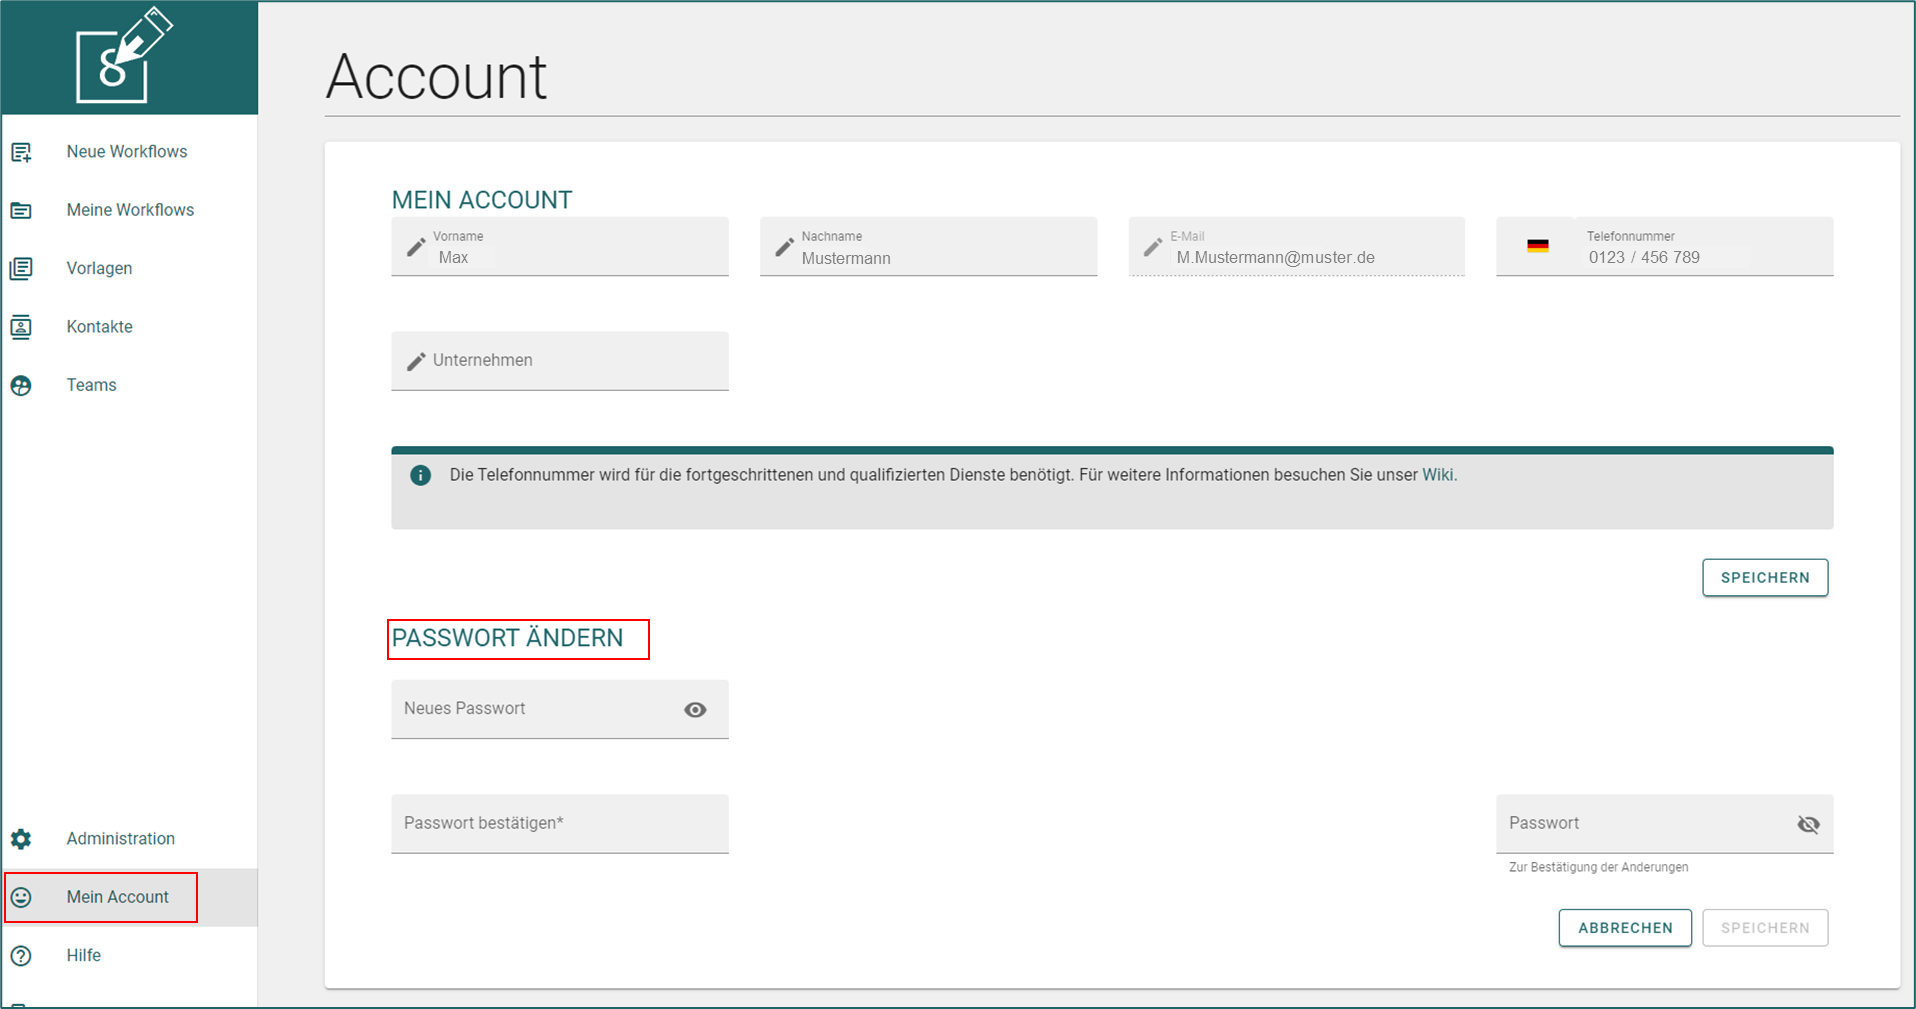Click the lower Speichern button for password
This screenshot has height=1009, width=1916.
point(1765,928)
